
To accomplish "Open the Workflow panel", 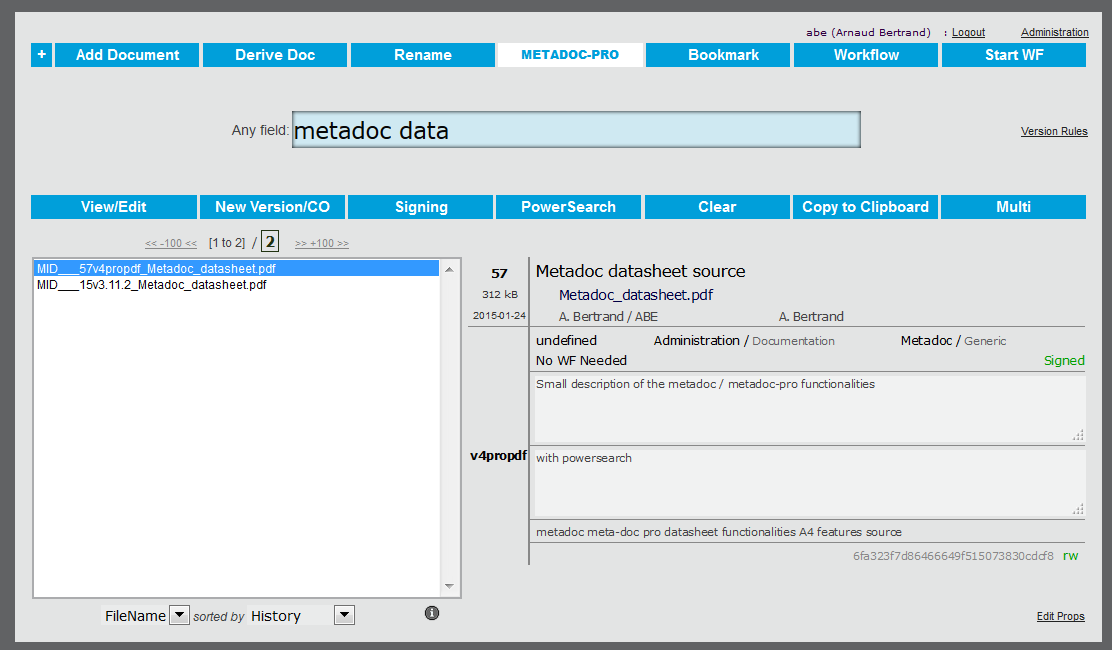I will 865,55.
